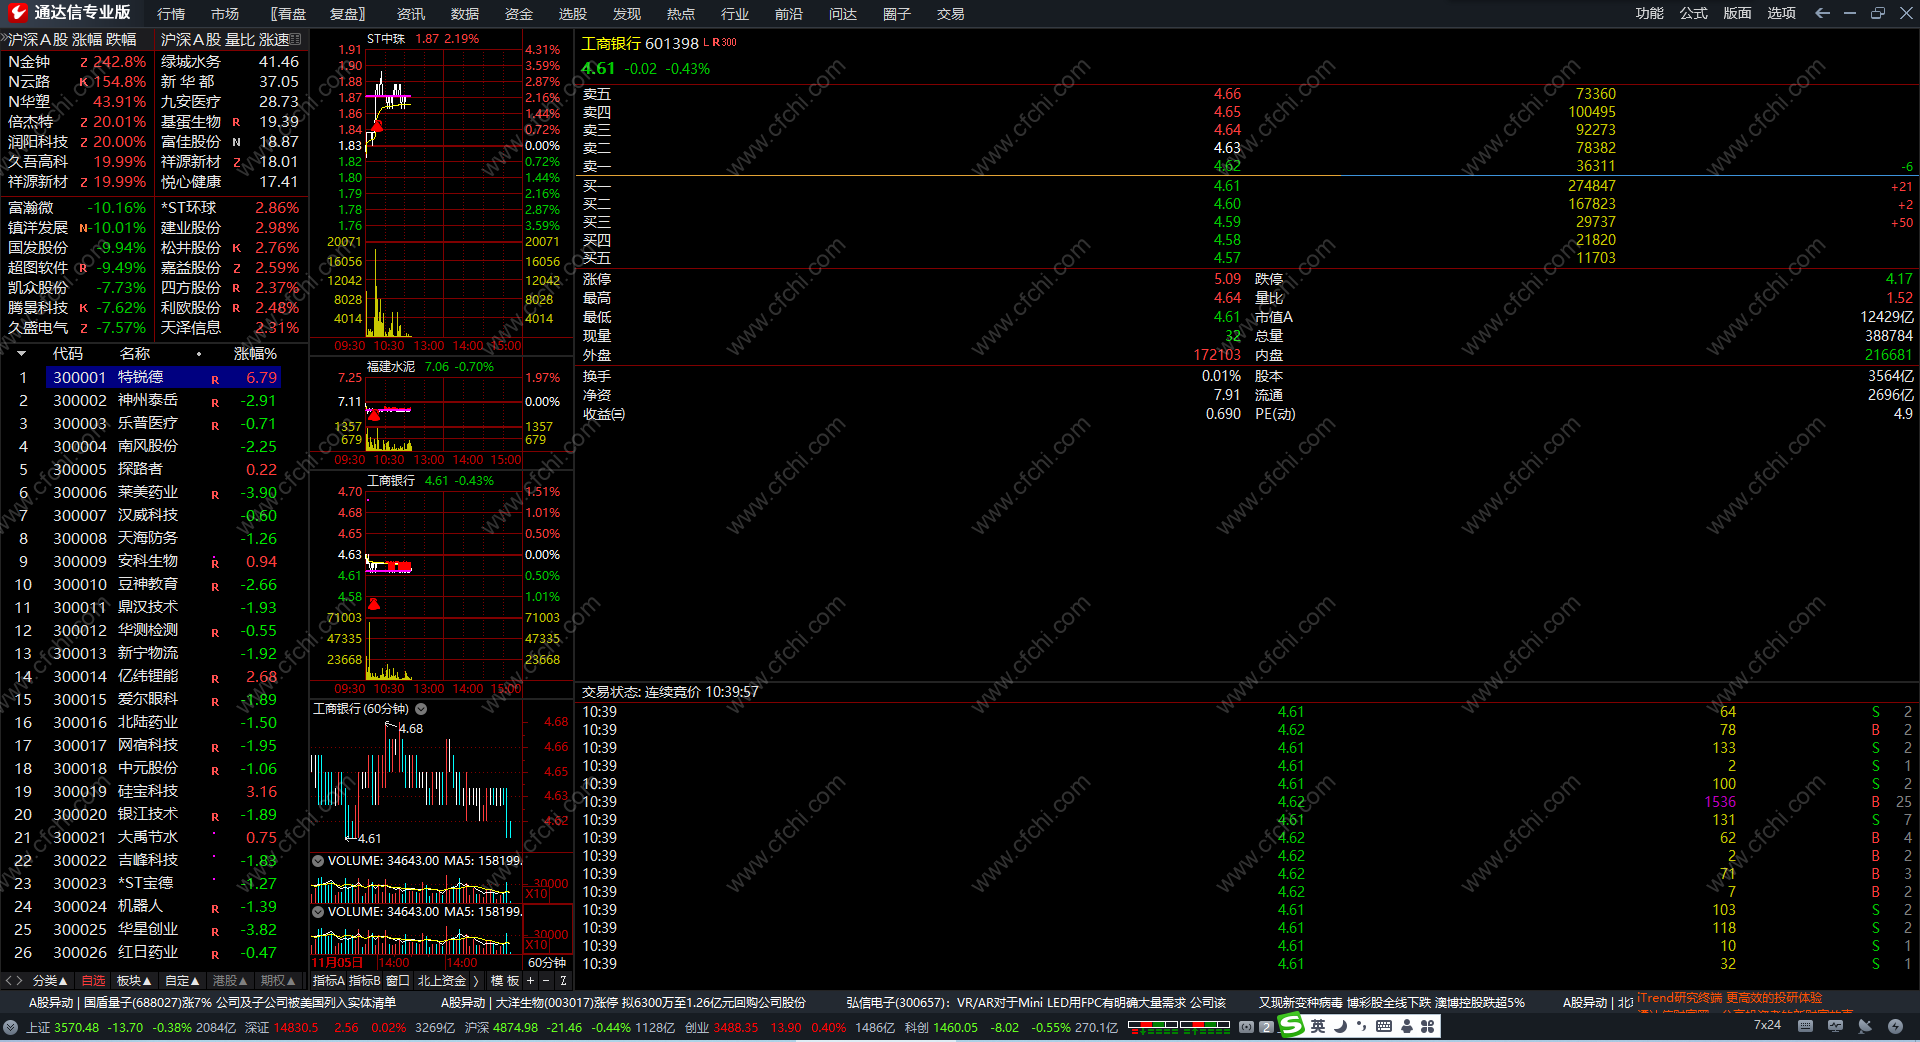The height and width of the screenshot is (1042, 1920).
Task: Open the 自定 custom popup tab
Action: [182, 981]
